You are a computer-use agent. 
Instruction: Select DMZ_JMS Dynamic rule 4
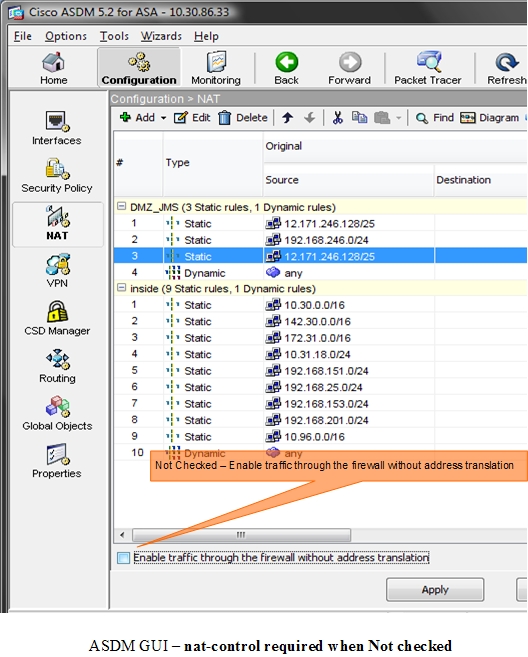321,273
